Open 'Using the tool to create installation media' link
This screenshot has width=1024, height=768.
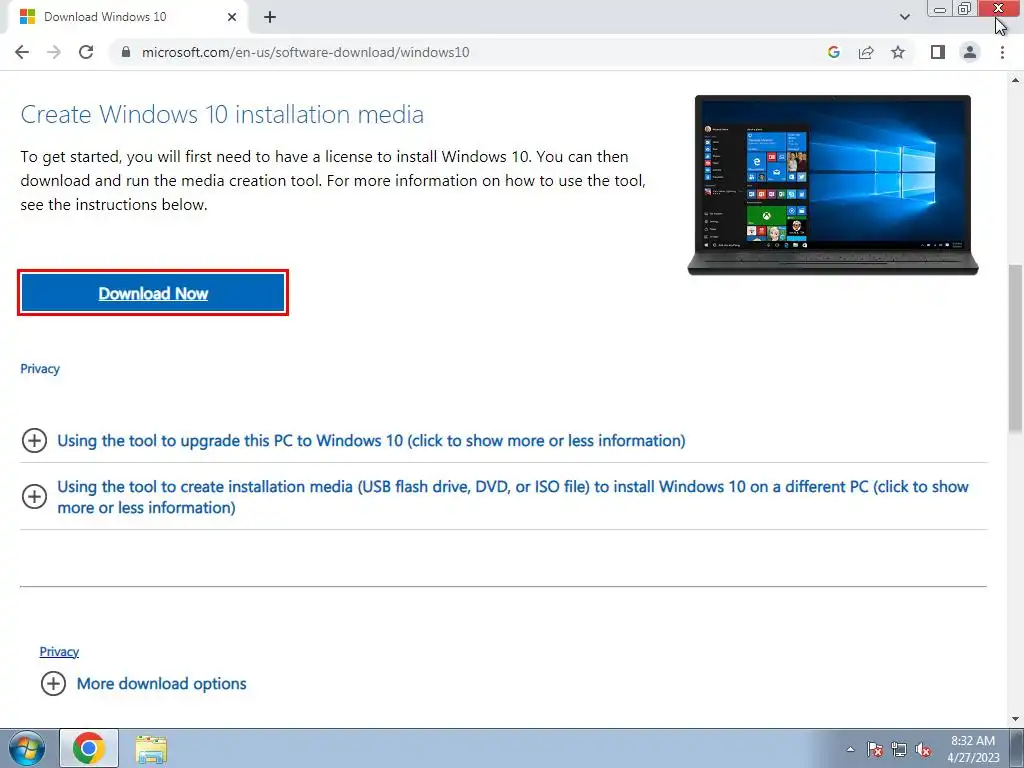tap(513, 497)
